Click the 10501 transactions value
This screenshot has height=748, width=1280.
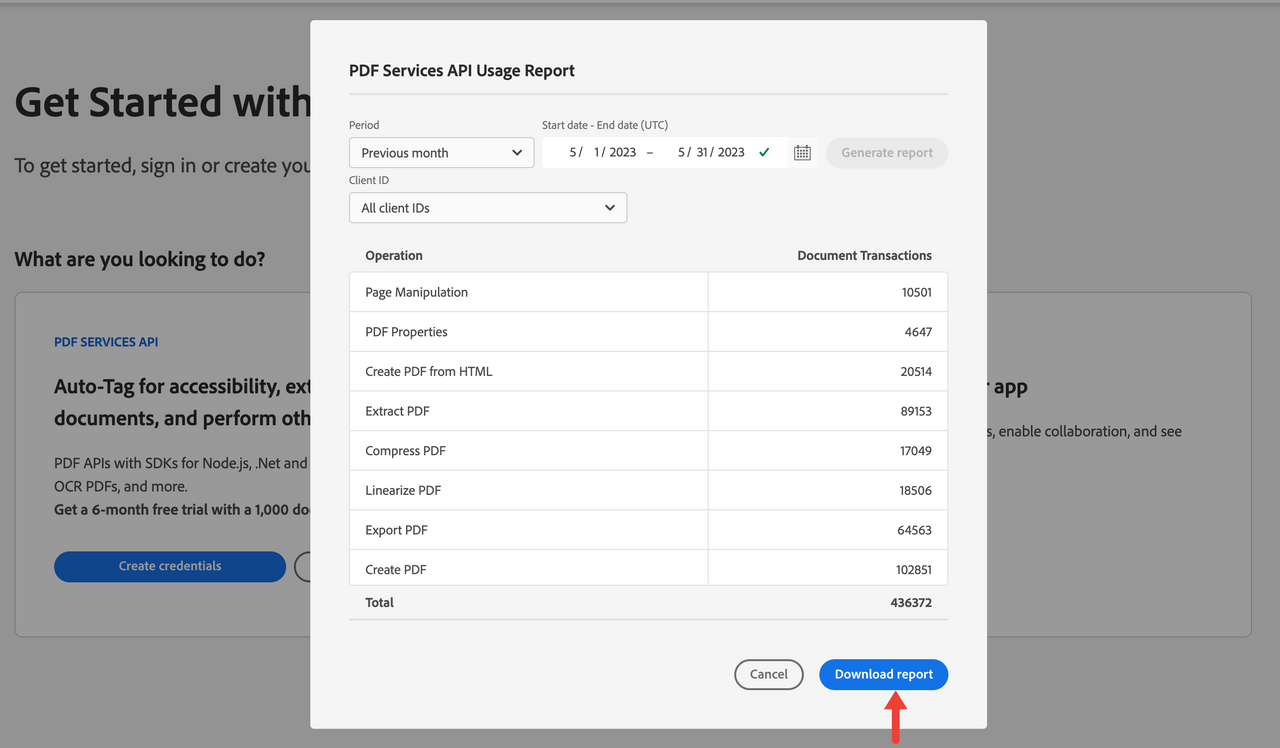point(916,292)
